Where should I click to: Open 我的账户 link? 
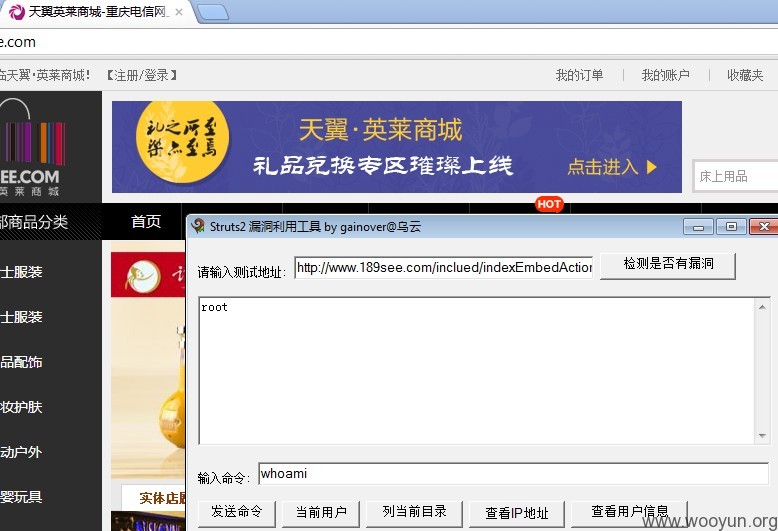[665, 75]
